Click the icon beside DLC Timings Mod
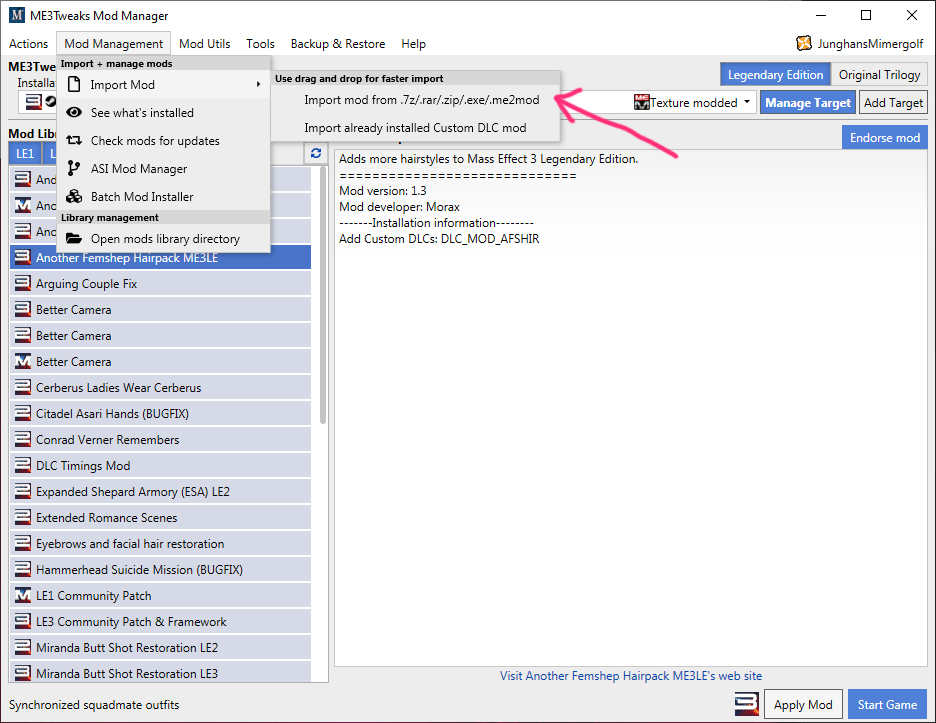 tap(23, 465)
